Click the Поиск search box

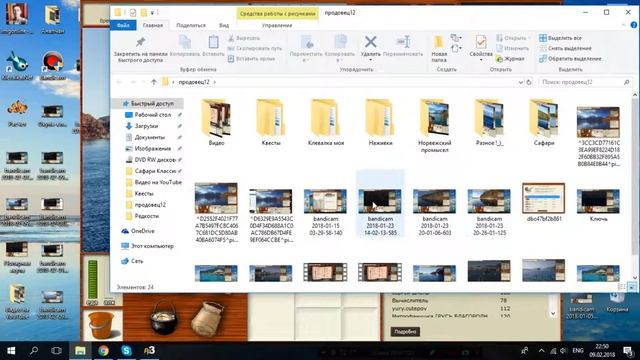585,82
